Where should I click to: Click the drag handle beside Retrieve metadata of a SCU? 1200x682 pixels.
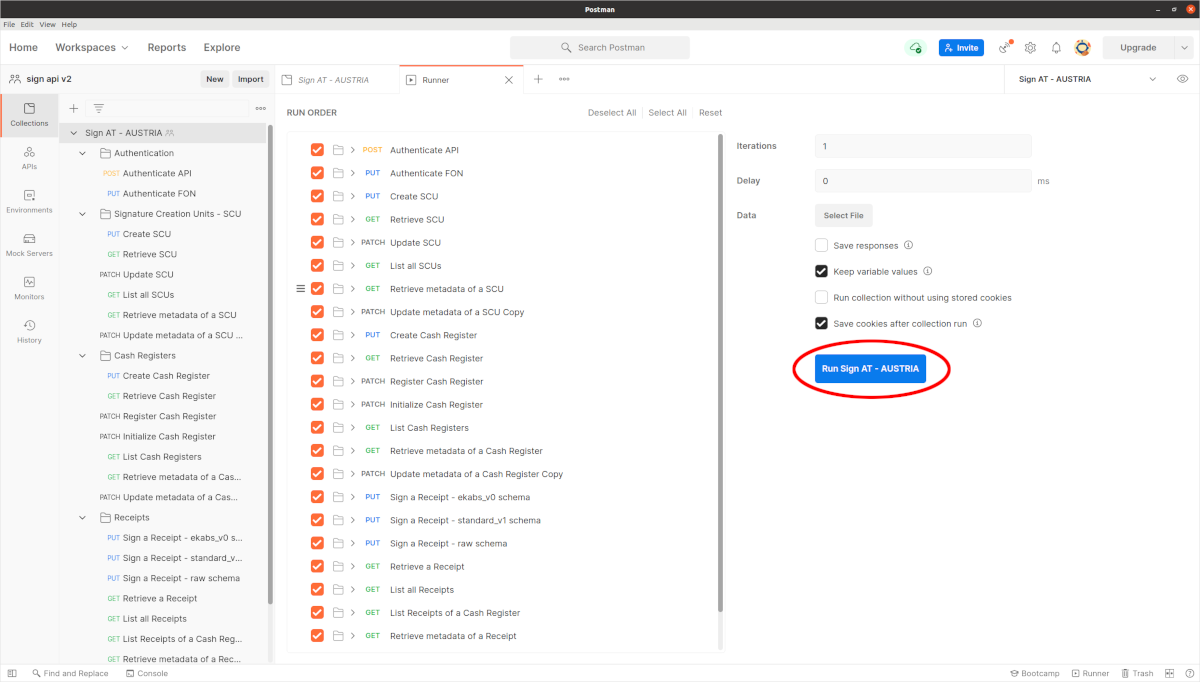click(300, 289)
